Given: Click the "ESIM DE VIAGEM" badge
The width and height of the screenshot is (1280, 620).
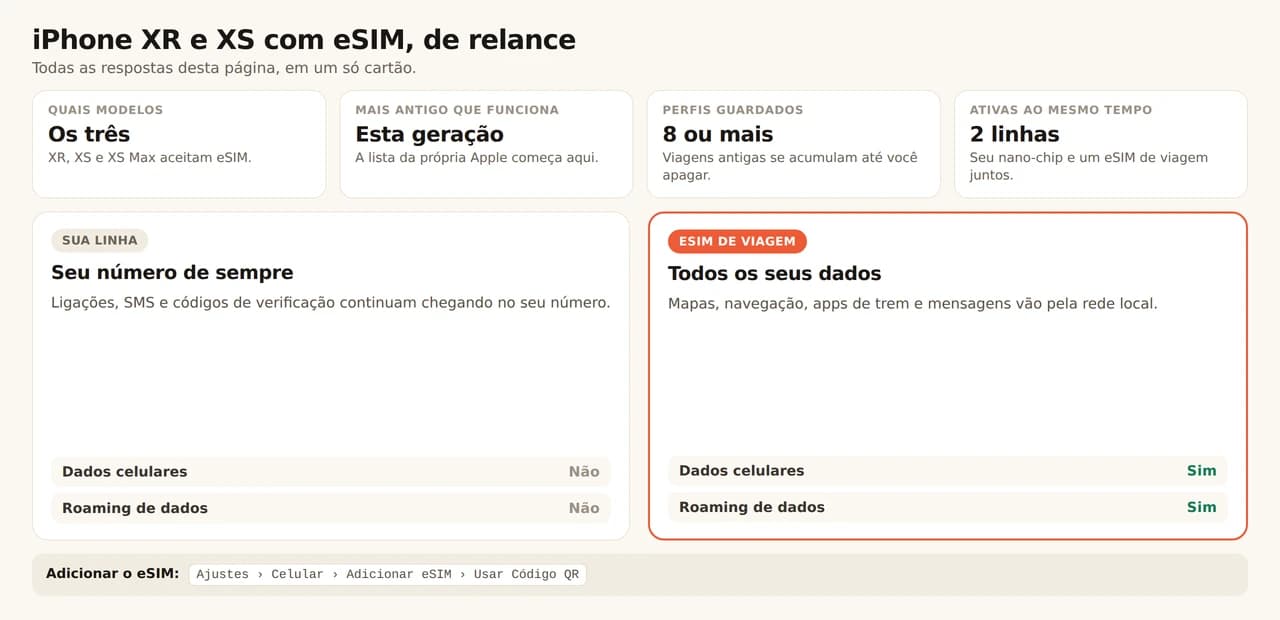Looking at the screenshot, I should click(737, 241).
